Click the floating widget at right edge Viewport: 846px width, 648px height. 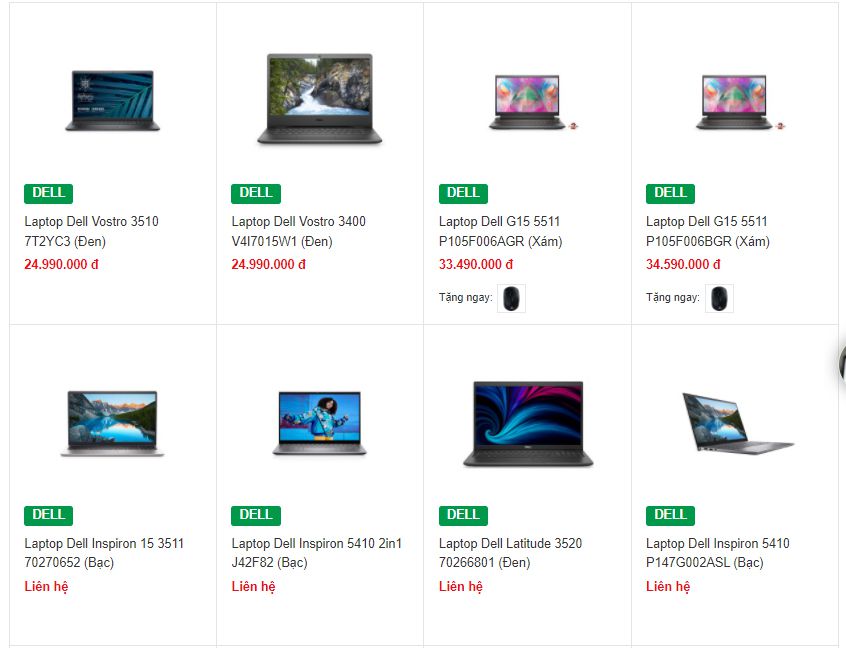842,364
